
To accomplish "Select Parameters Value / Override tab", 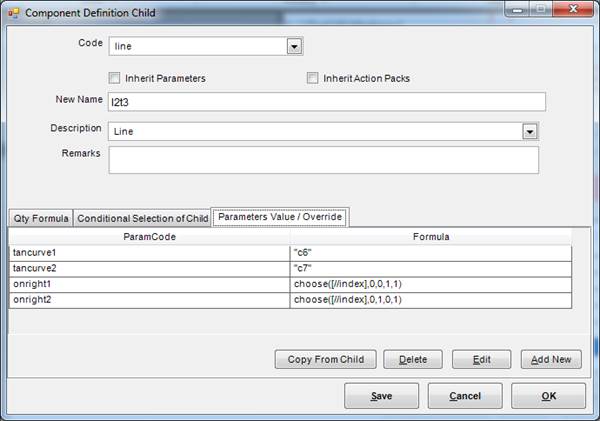I will click(279, 217).
